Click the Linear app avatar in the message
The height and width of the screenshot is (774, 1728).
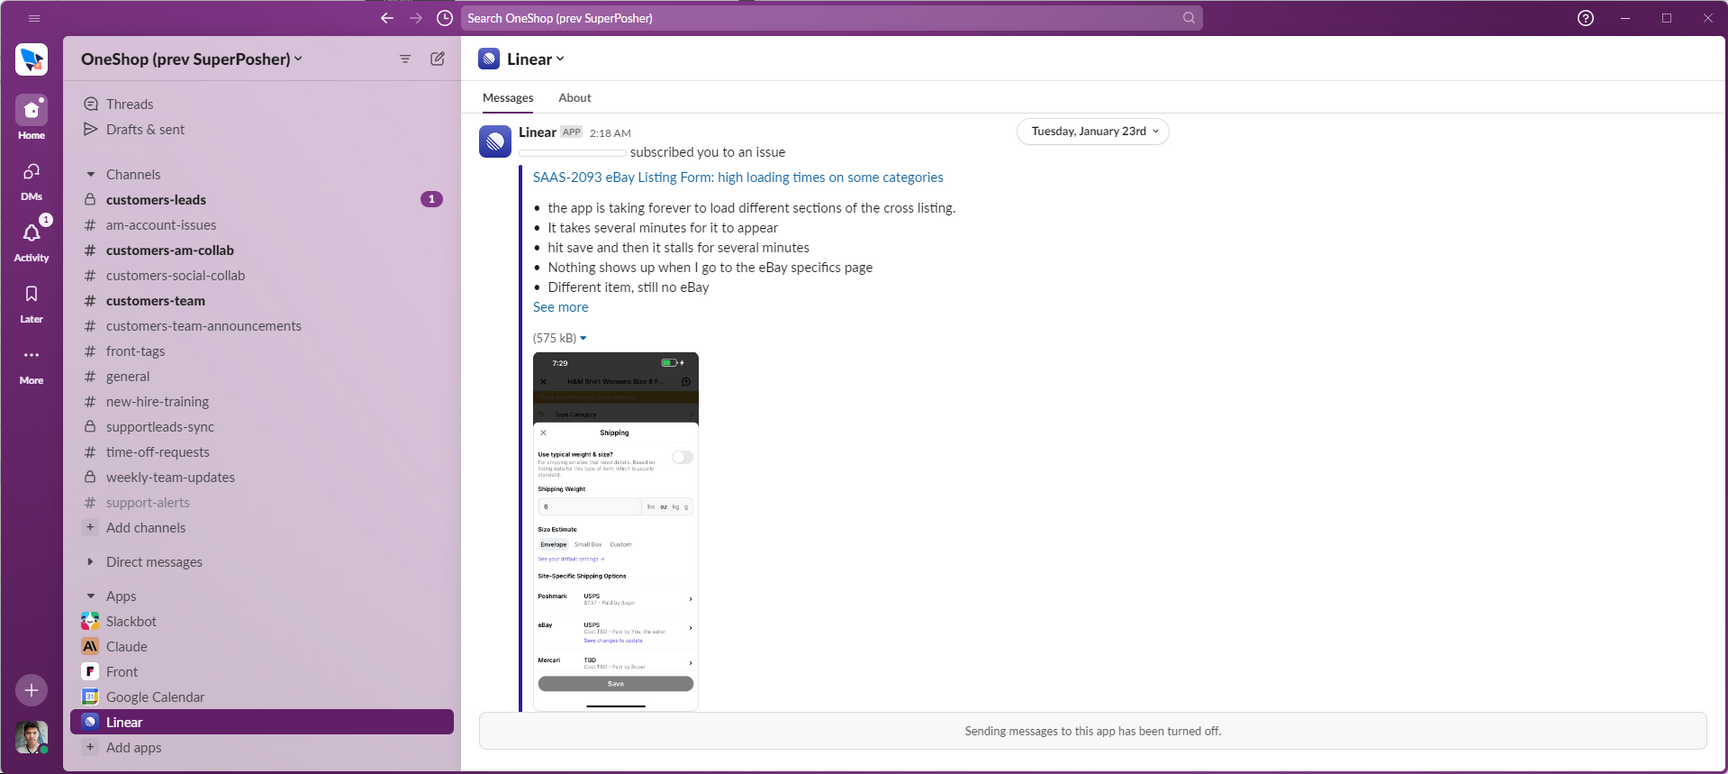tap(495, 141)
